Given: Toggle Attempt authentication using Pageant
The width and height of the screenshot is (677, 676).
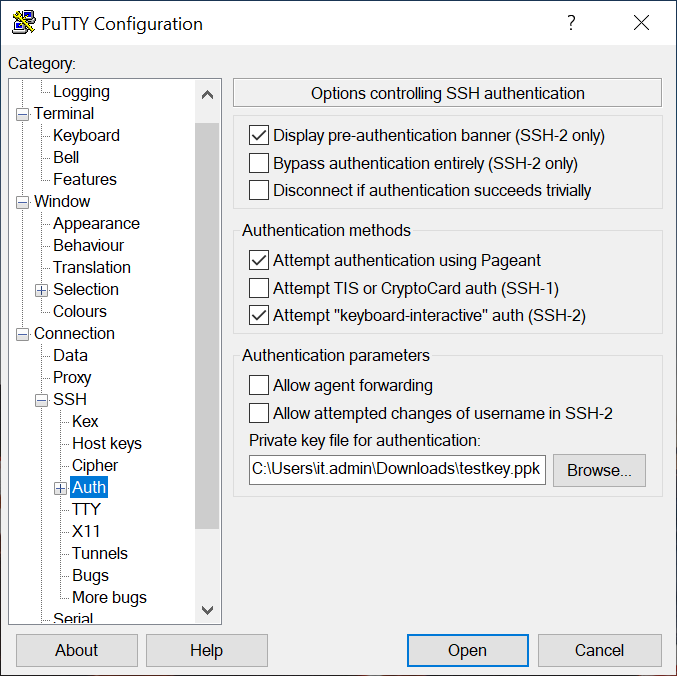Looking at the screenshot, I should tap(259, 260).
